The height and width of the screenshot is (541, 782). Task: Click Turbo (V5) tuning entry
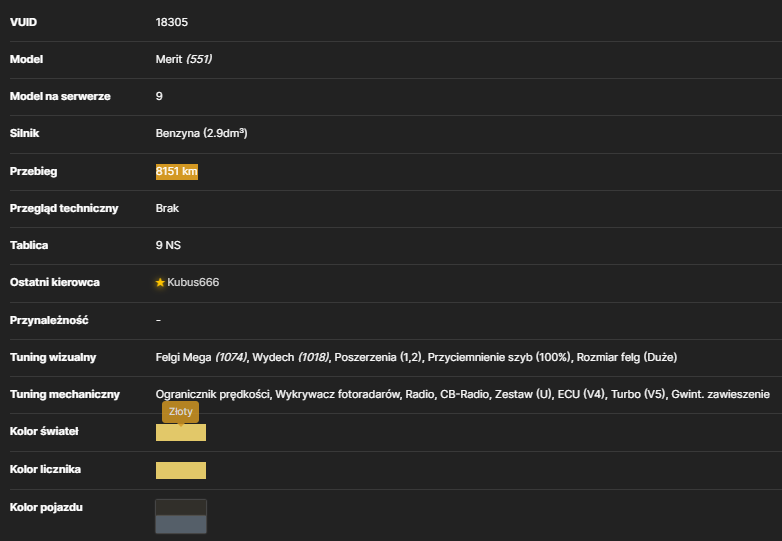click(638, 394)
